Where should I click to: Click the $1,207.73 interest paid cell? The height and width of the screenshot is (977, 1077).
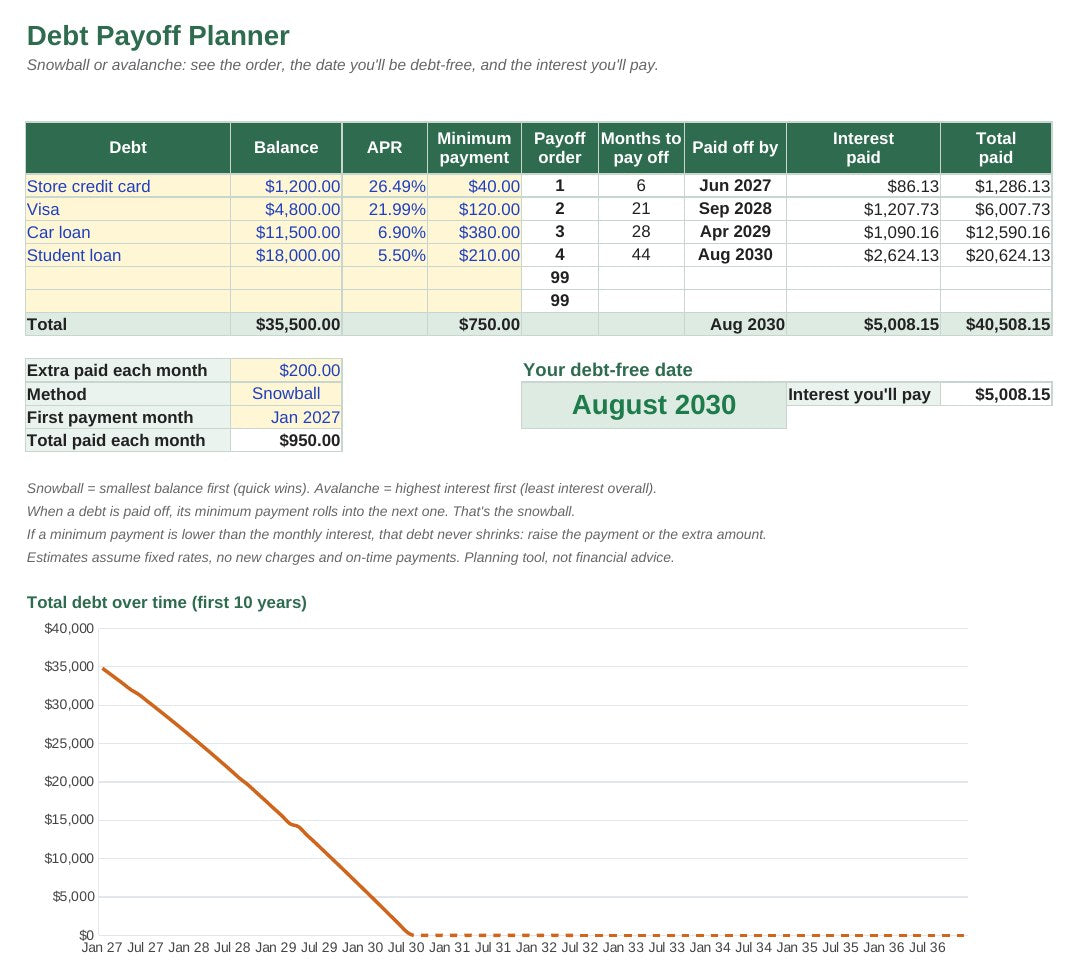(x=863, y=209)
